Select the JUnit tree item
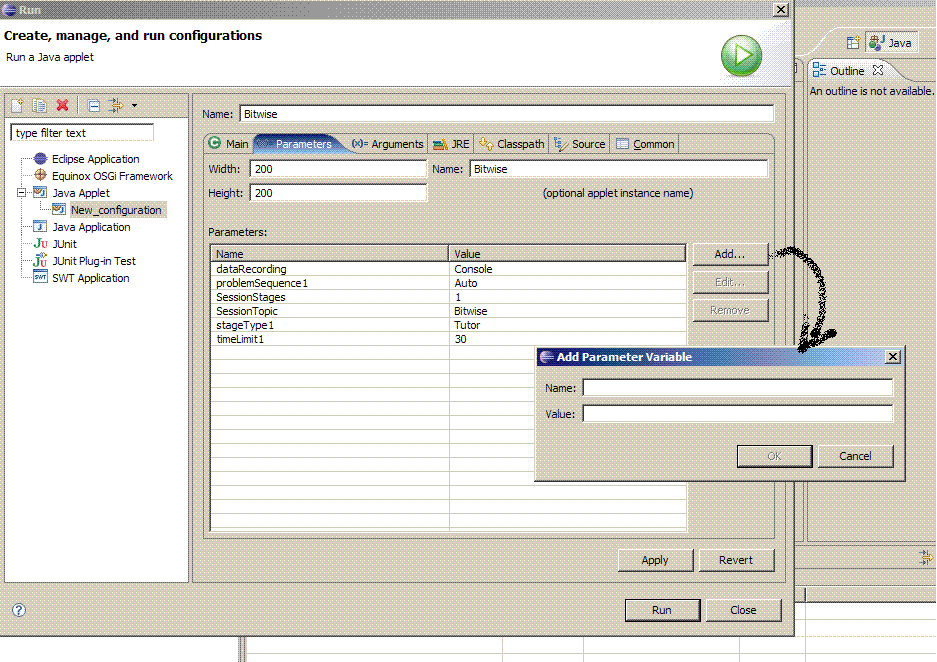This screenshot has height=662, width=937. tap(64, 244)
